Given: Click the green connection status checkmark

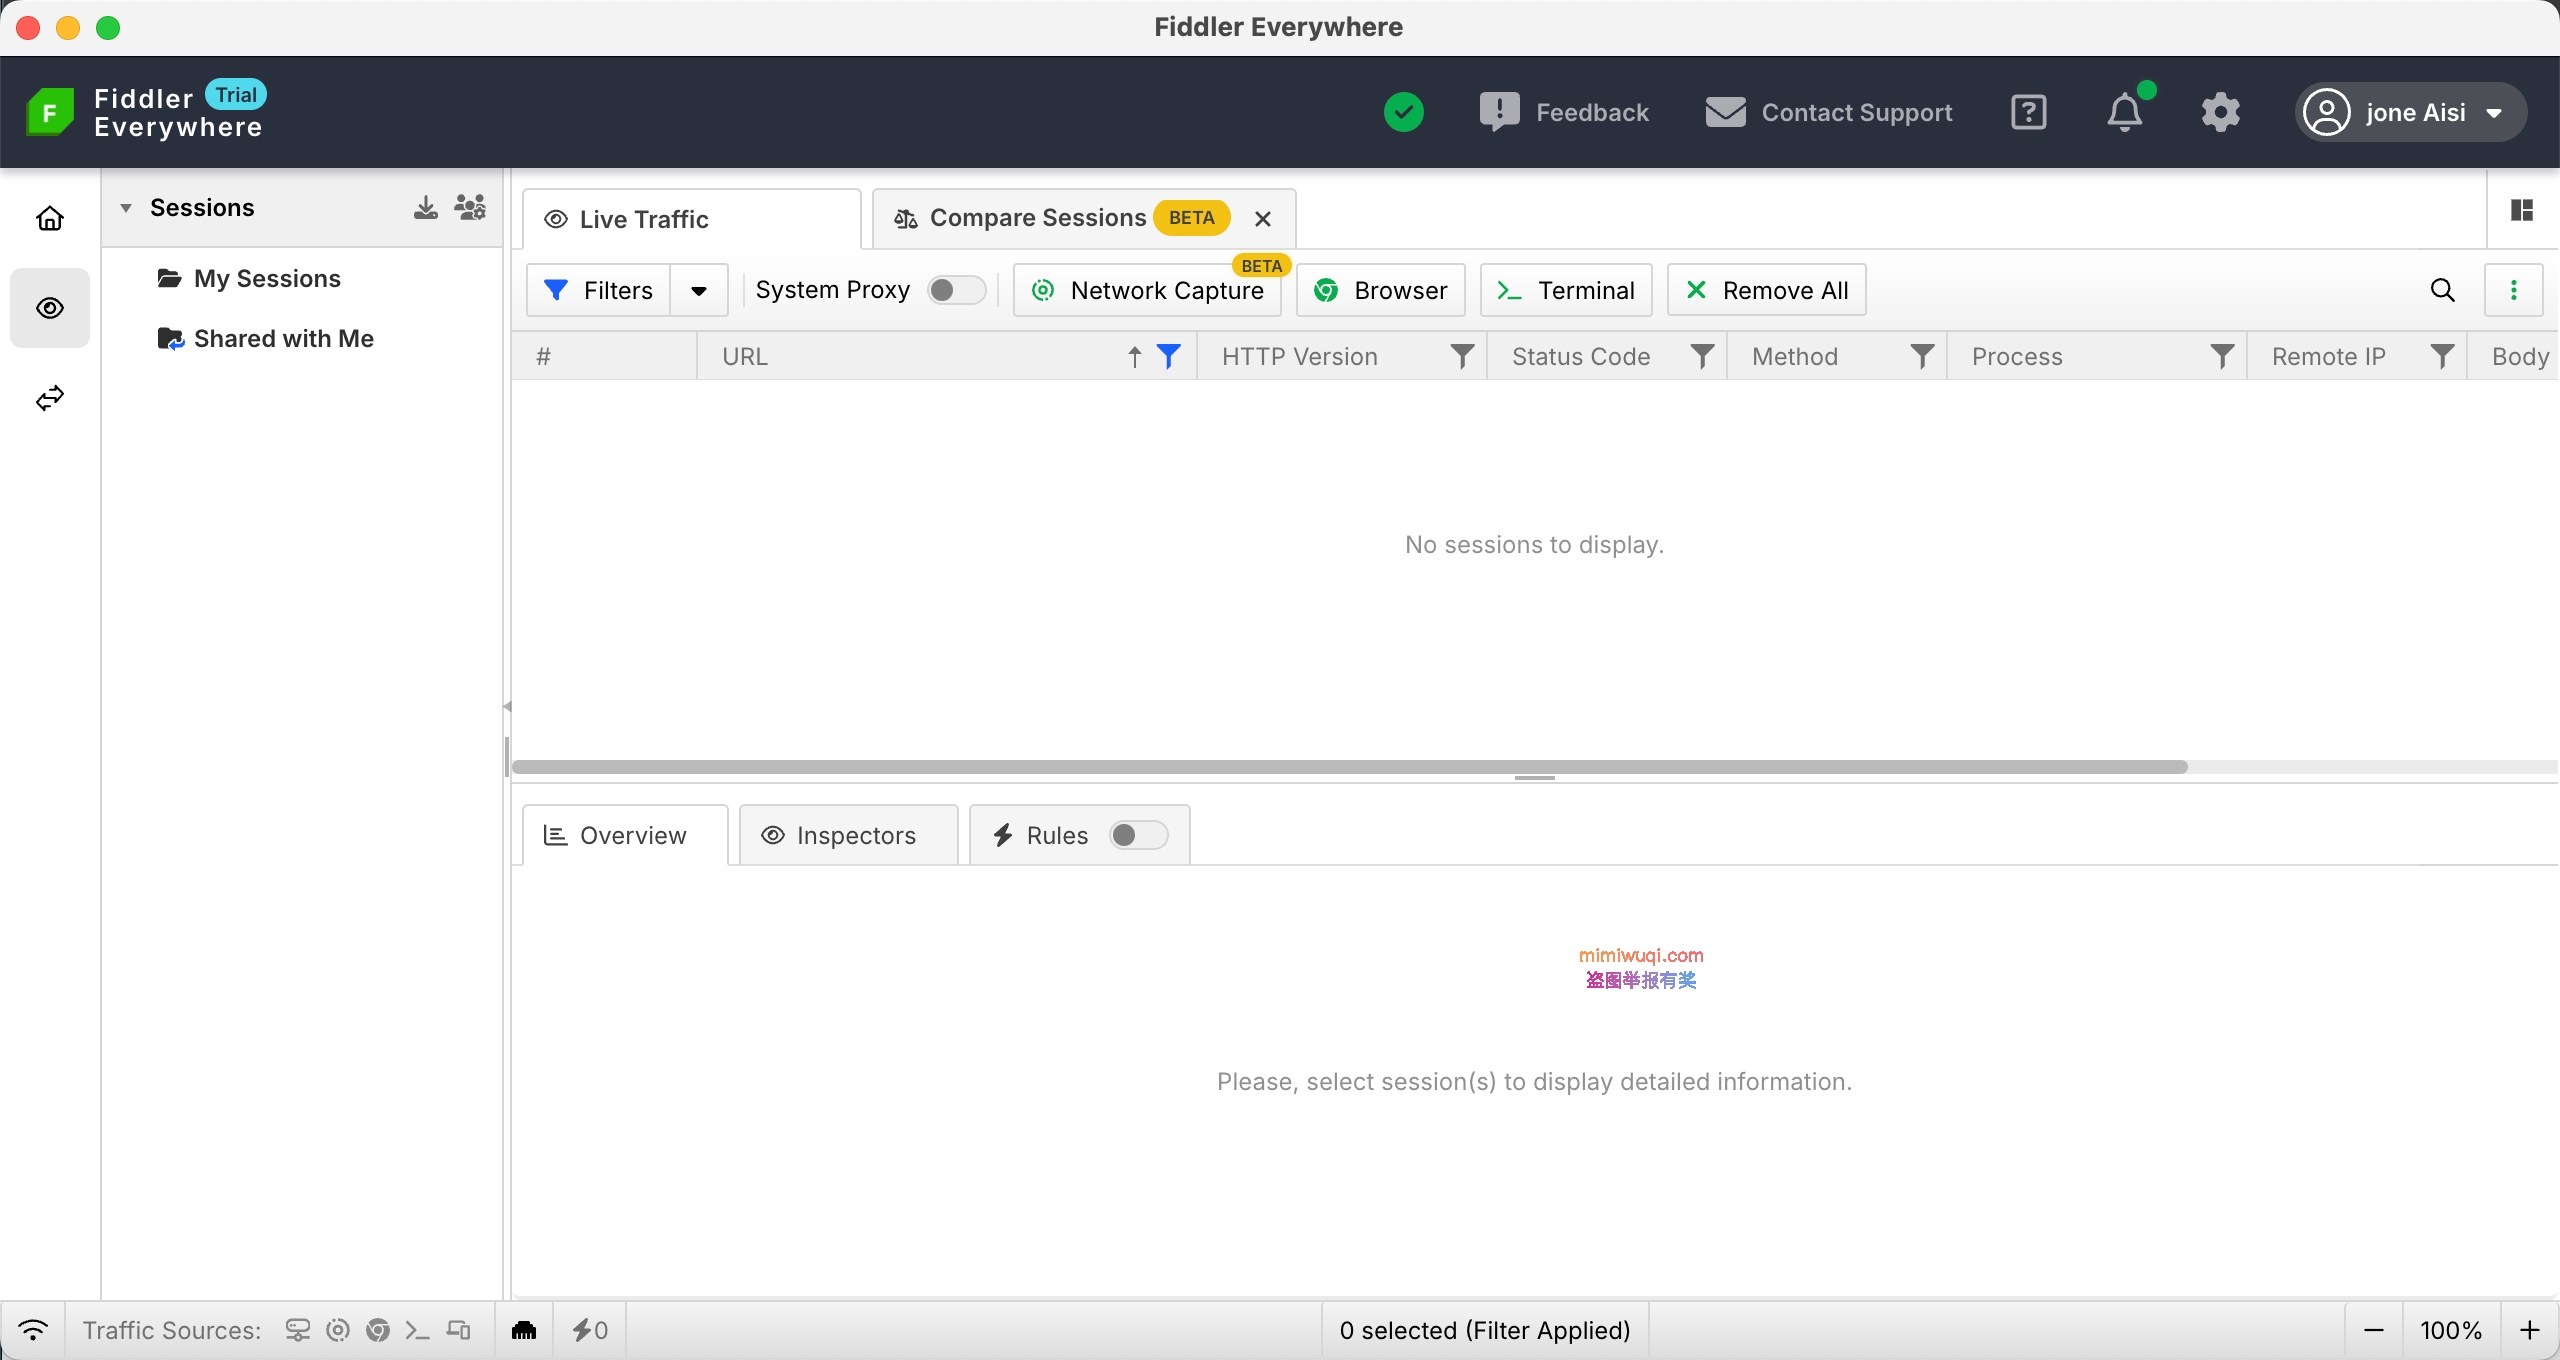Looking at the screenshot, I should click(1404, 112).
